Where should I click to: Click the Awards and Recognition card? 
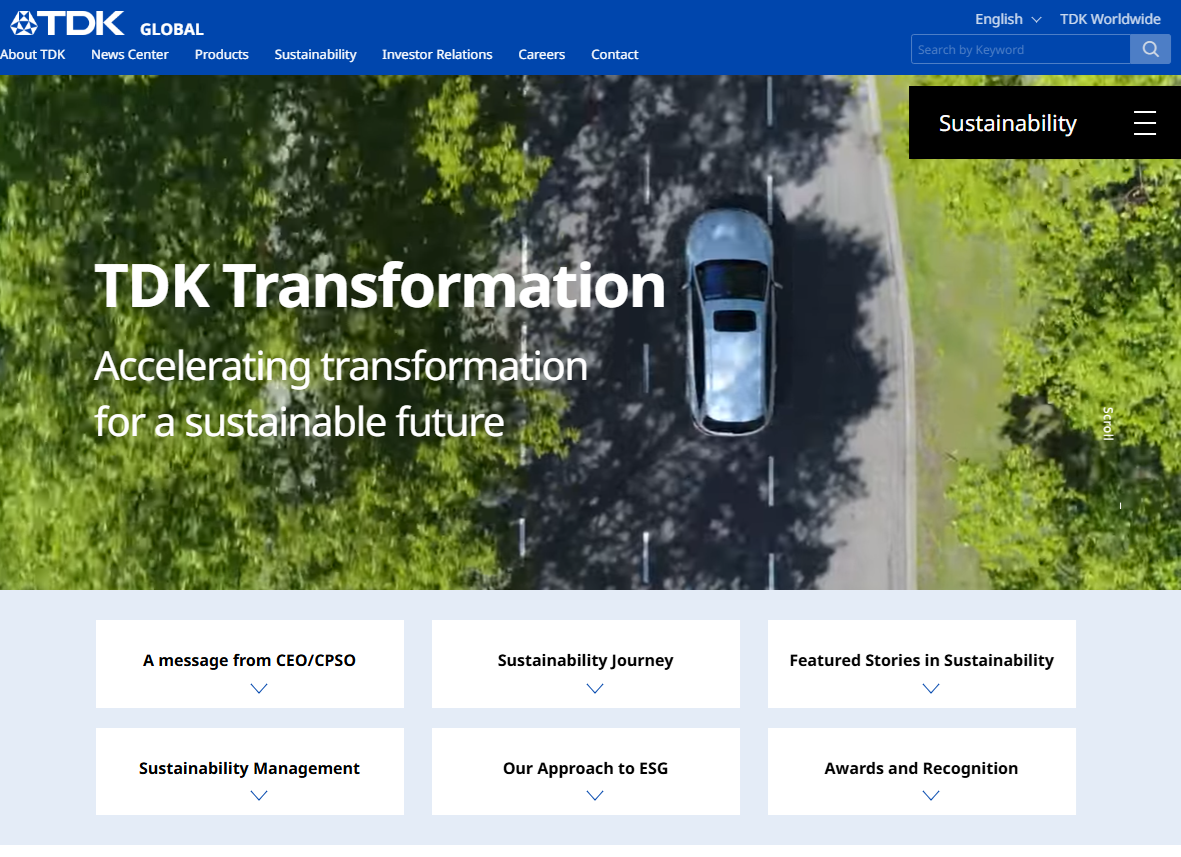point(922,772)
